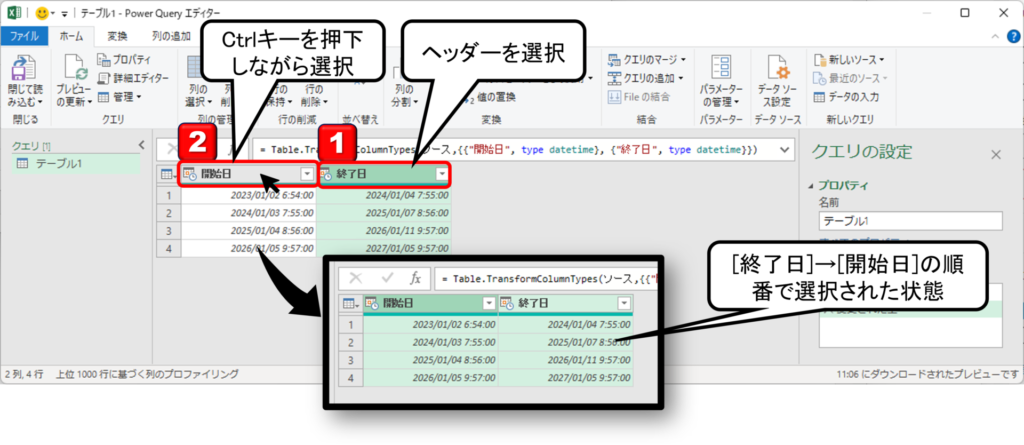1024x445 pixels.
Task: Open the ファイル tab
Action: pos(24,36)
